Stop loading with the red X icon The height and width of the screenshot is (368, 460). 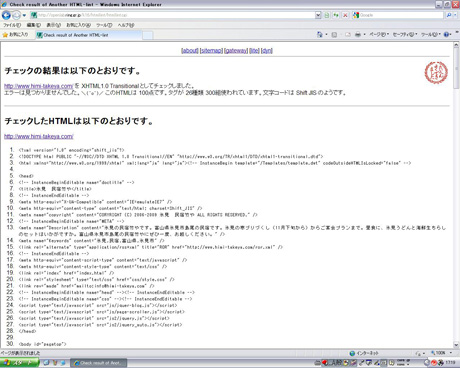345,15
